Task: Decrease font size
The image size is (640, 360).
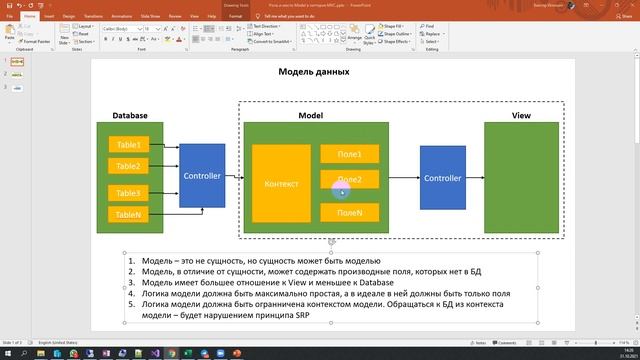Action: point(173,29)
